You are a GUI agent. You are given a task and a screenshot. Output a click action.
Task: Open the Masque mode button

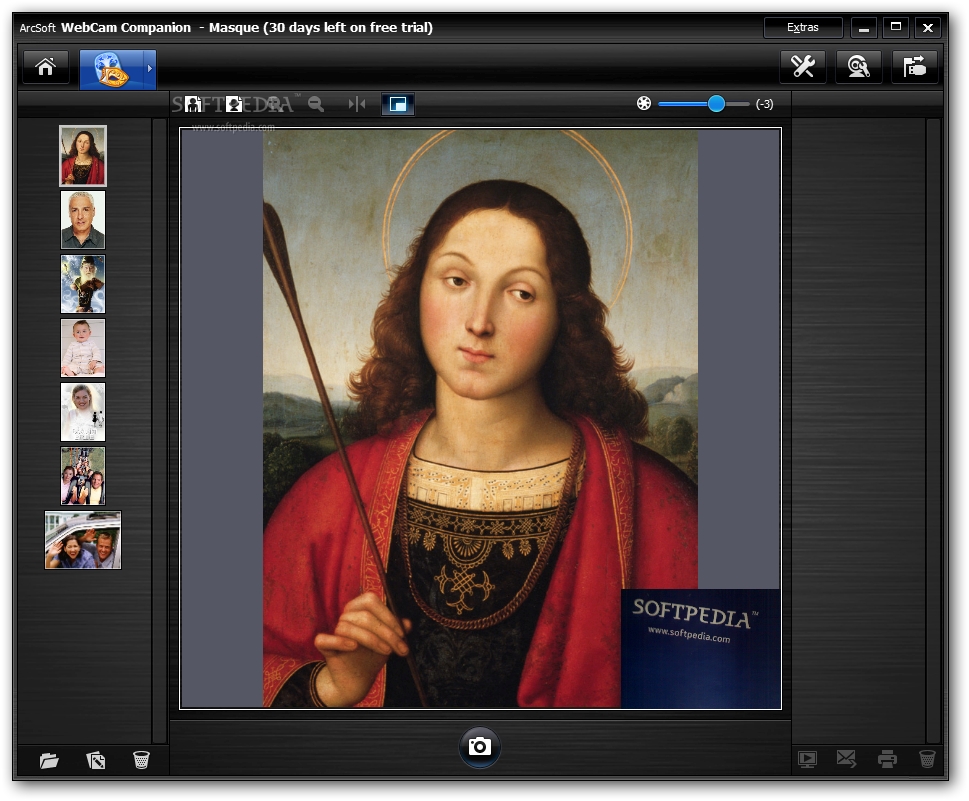(111, 69)
